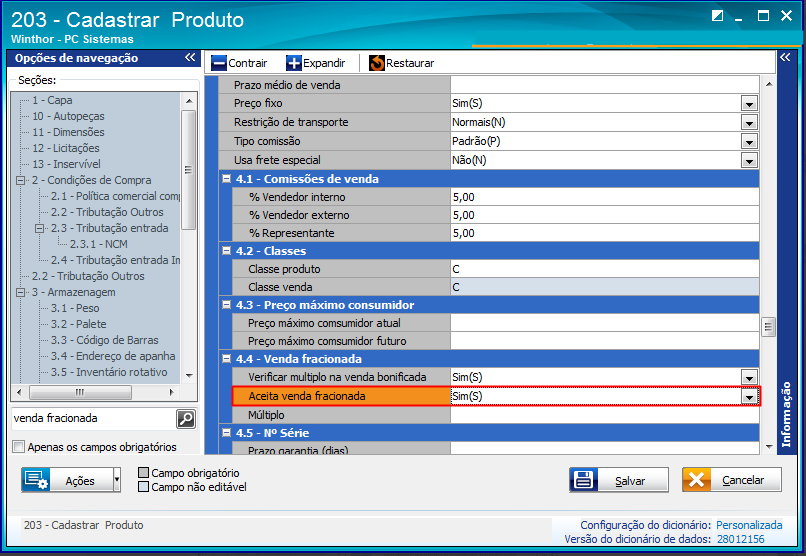Click the Campo obrigatório legend box
The height and width of the screenshot is (556, 806).
tap(143, 472)
